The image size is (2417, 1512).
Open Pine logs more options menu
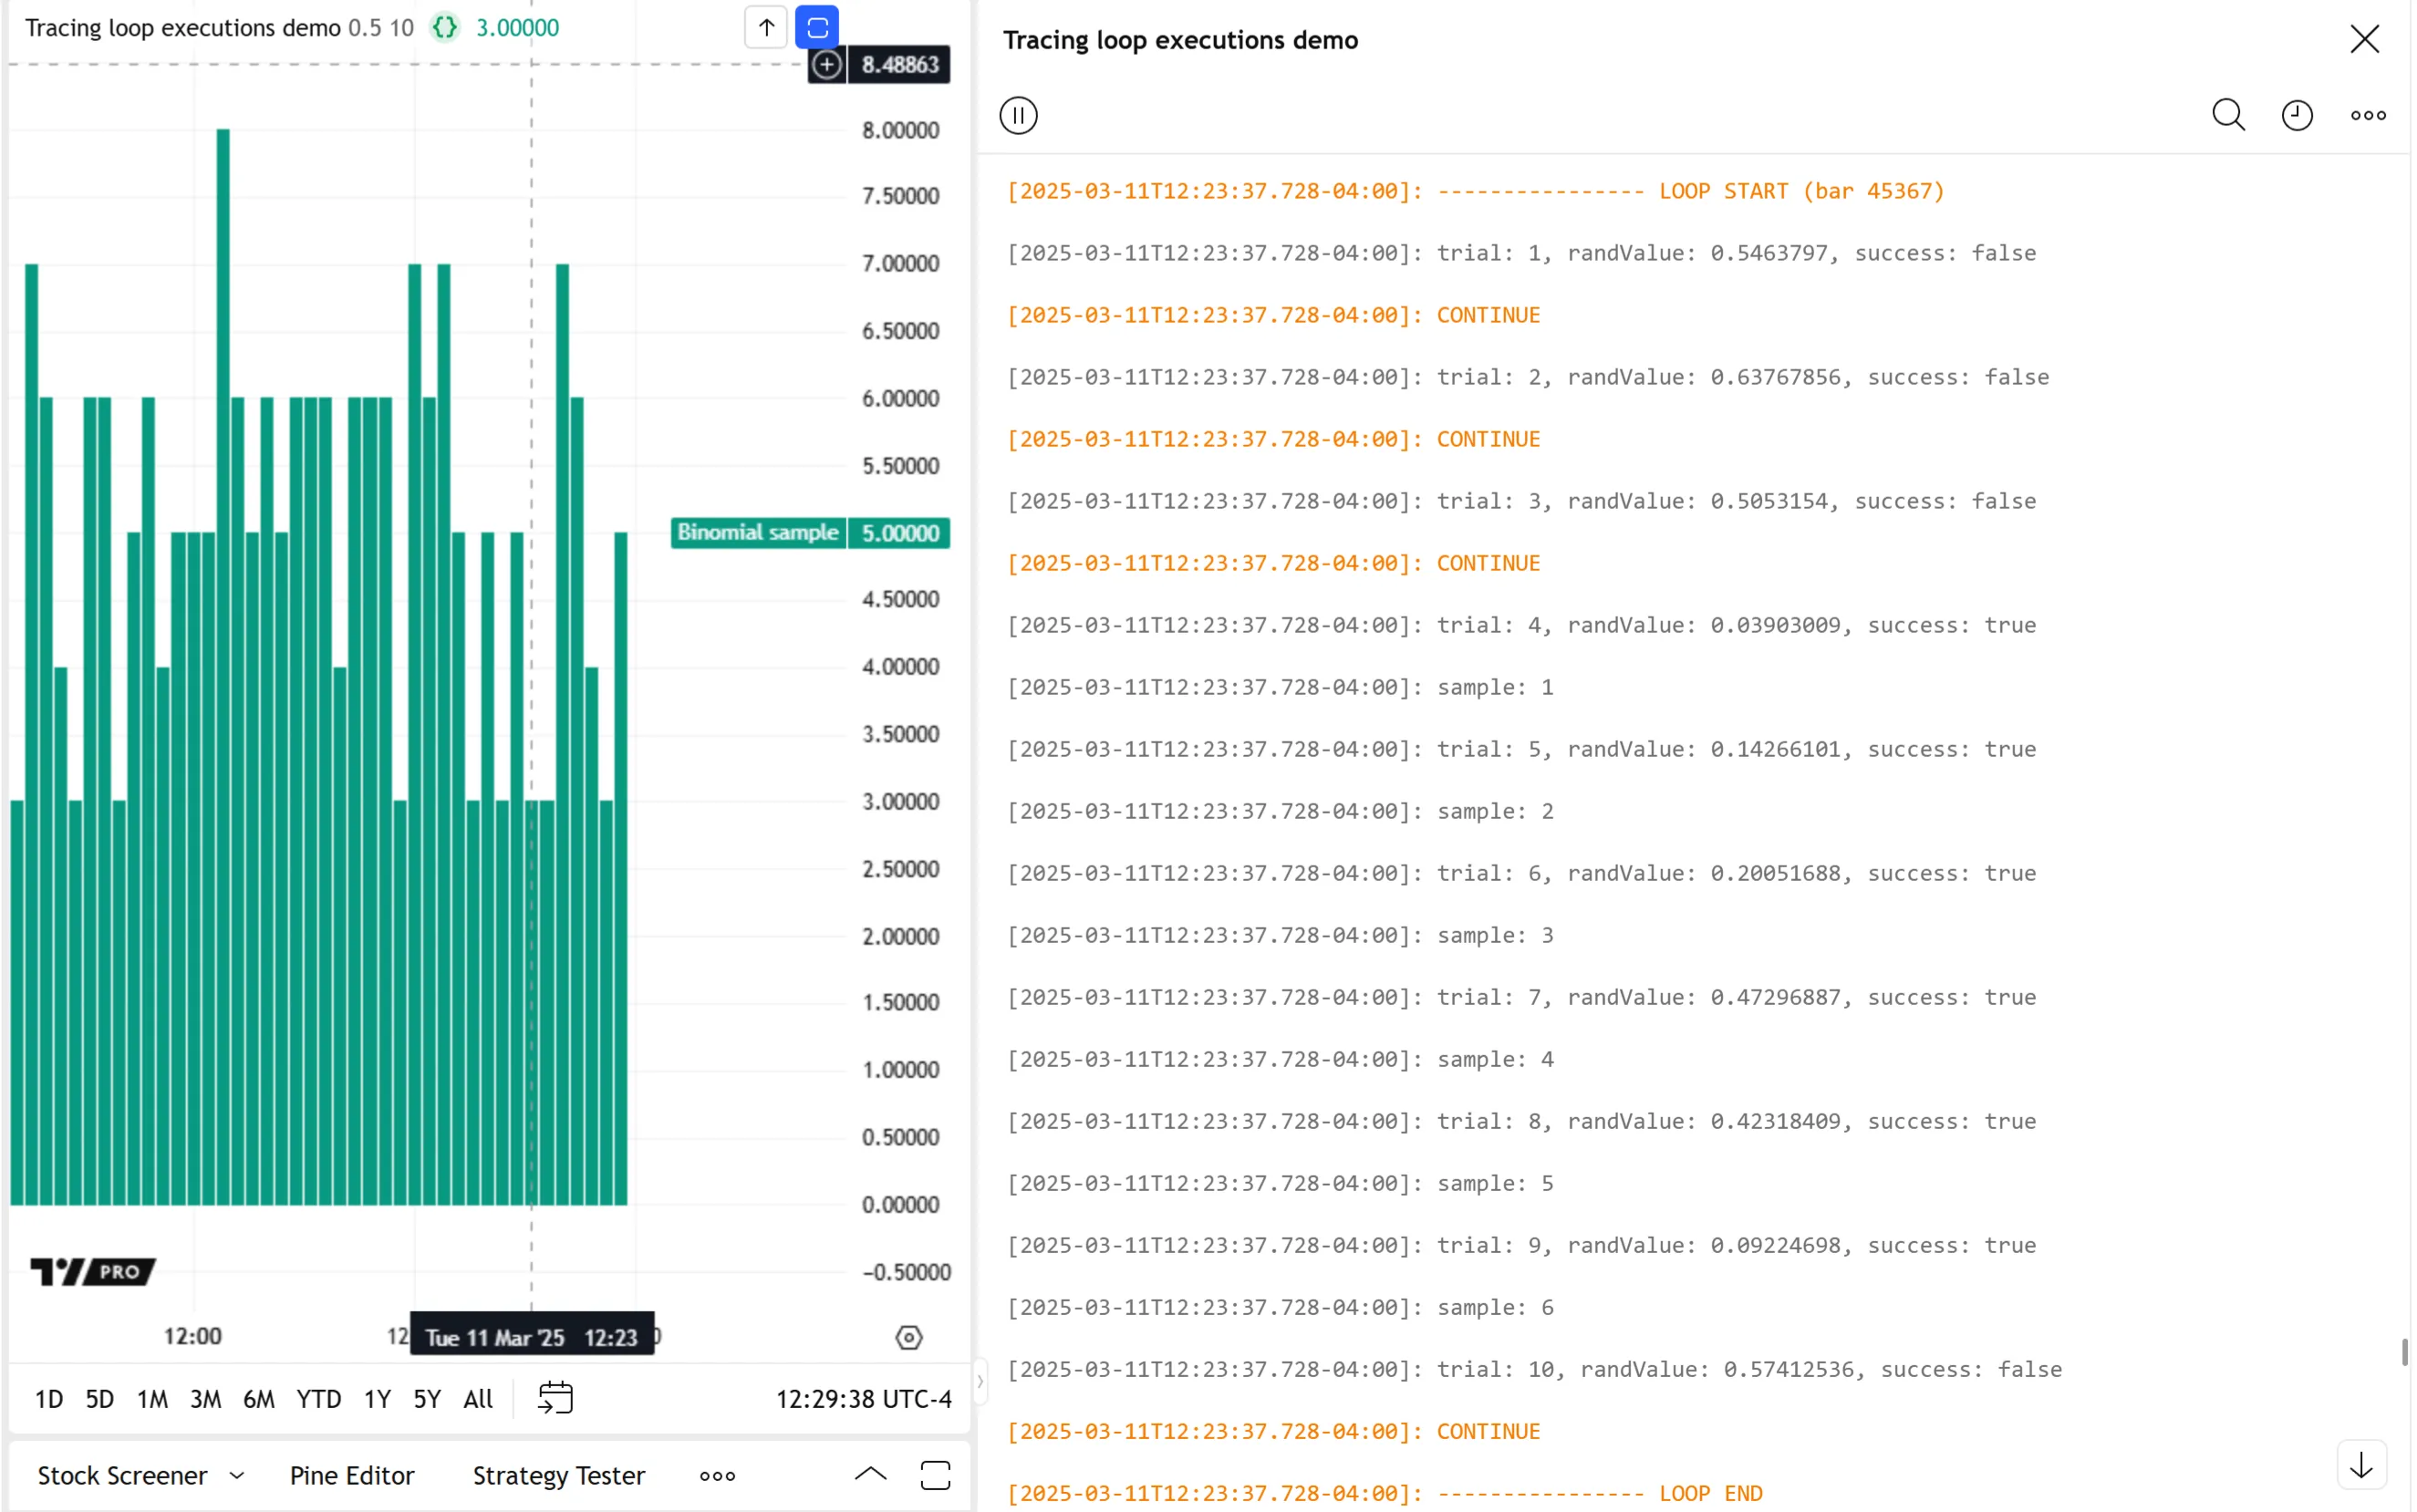pyautogui.click(x=2367, y=115)
